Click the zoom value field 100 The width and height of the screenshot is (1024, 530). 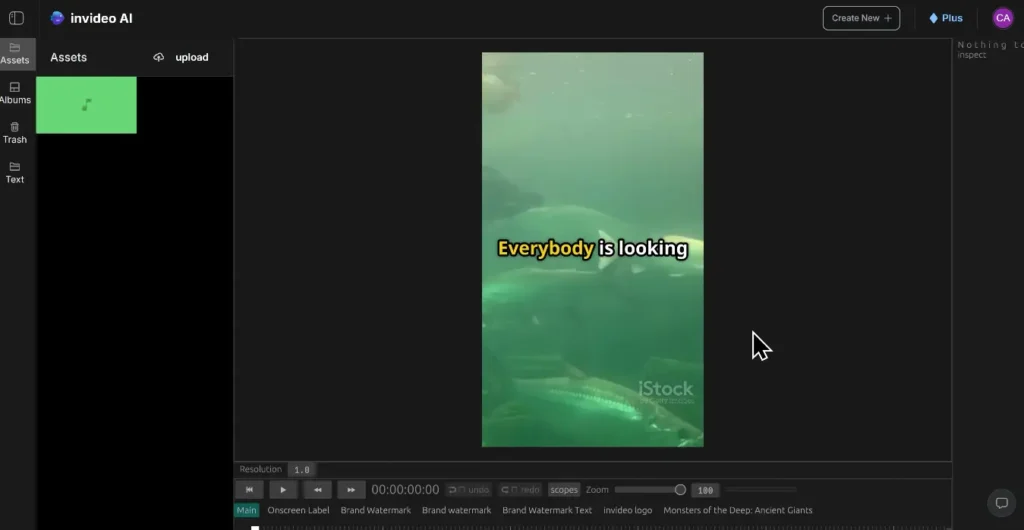(x=705, y=490)
